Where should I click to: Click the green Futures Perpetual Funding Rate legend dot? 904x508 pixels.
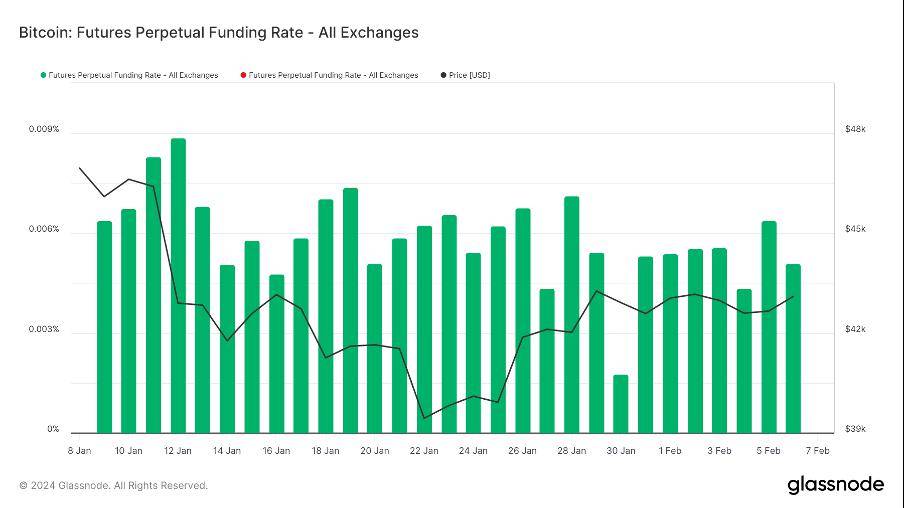click(43, 75)
